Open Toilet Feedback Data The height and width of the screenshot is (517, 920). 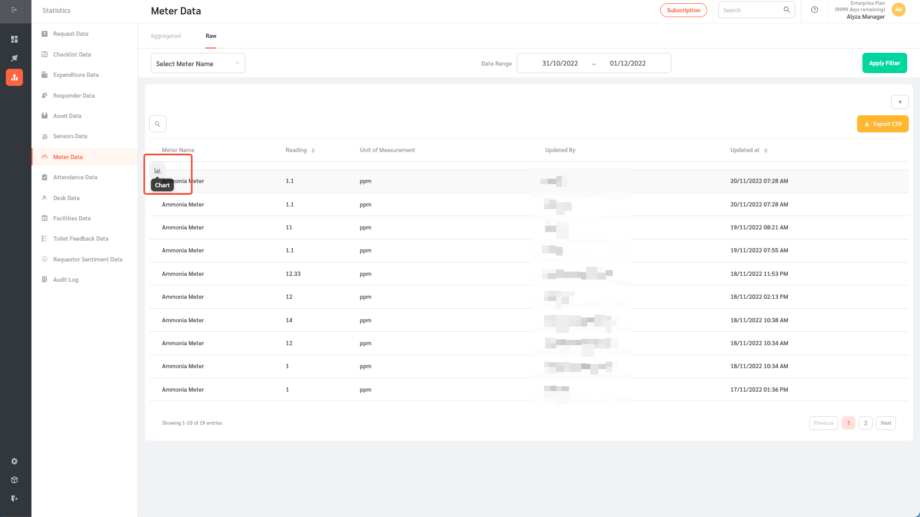point(80,239)
